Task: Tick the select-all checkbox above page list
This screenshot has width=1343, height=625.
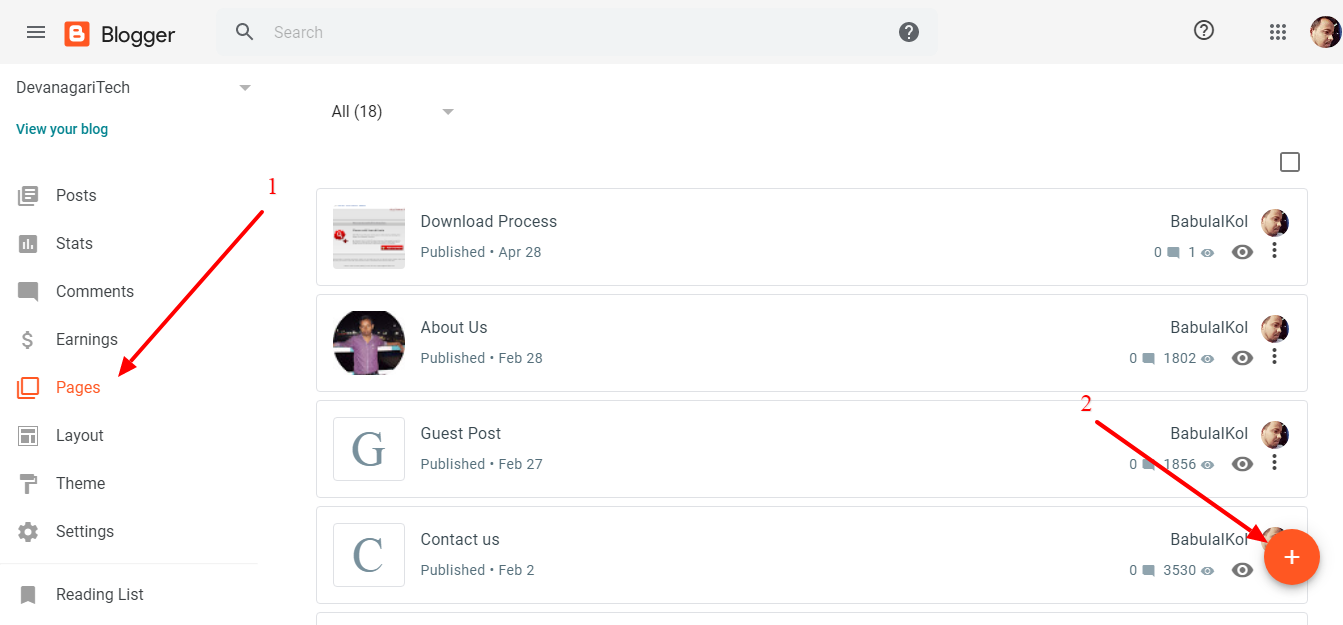Action: click(x=1290, y=162)
